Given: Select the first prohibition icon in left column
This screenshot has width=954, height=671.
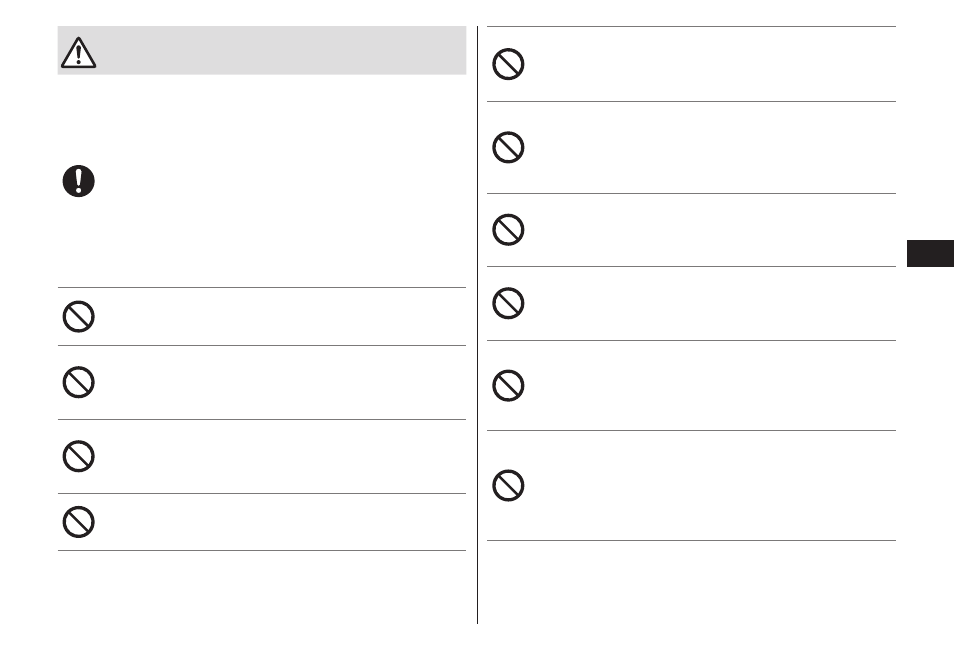Looking at the screenshot, I should pyautogui.click(x=78, y=316).
